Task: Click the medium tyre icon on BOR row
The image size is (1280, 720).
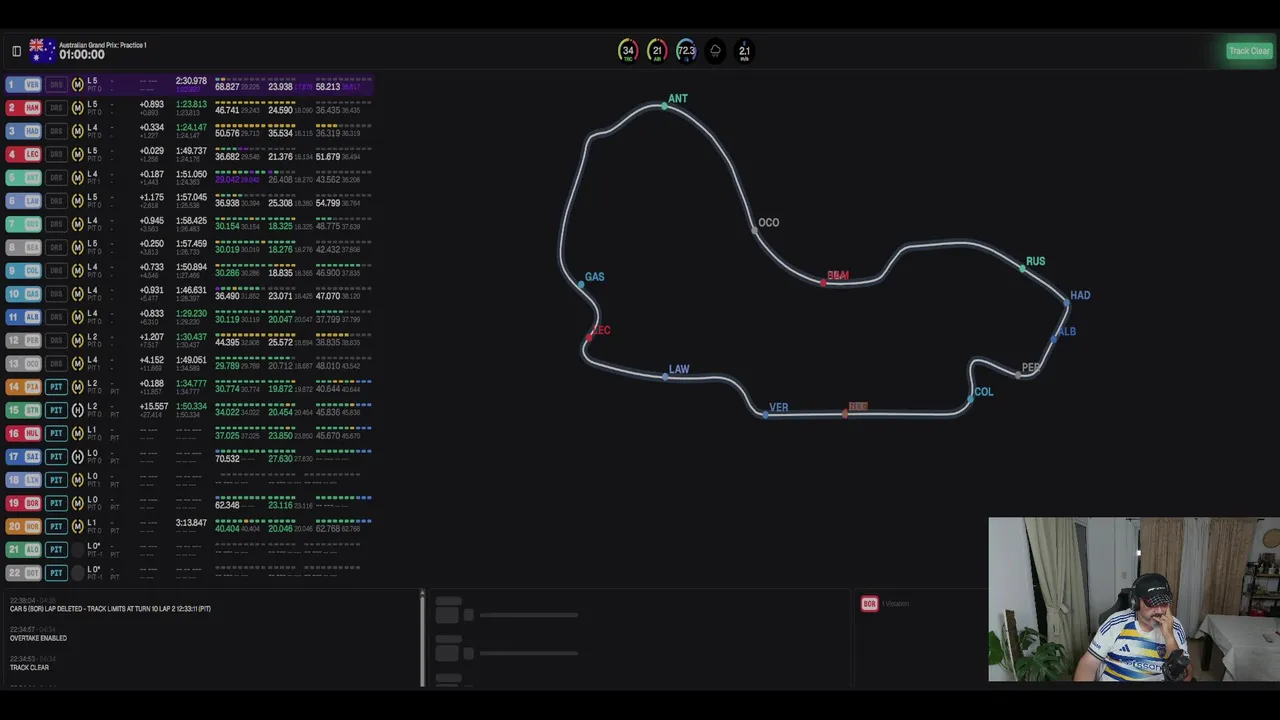Action: (x=77, y=503)
